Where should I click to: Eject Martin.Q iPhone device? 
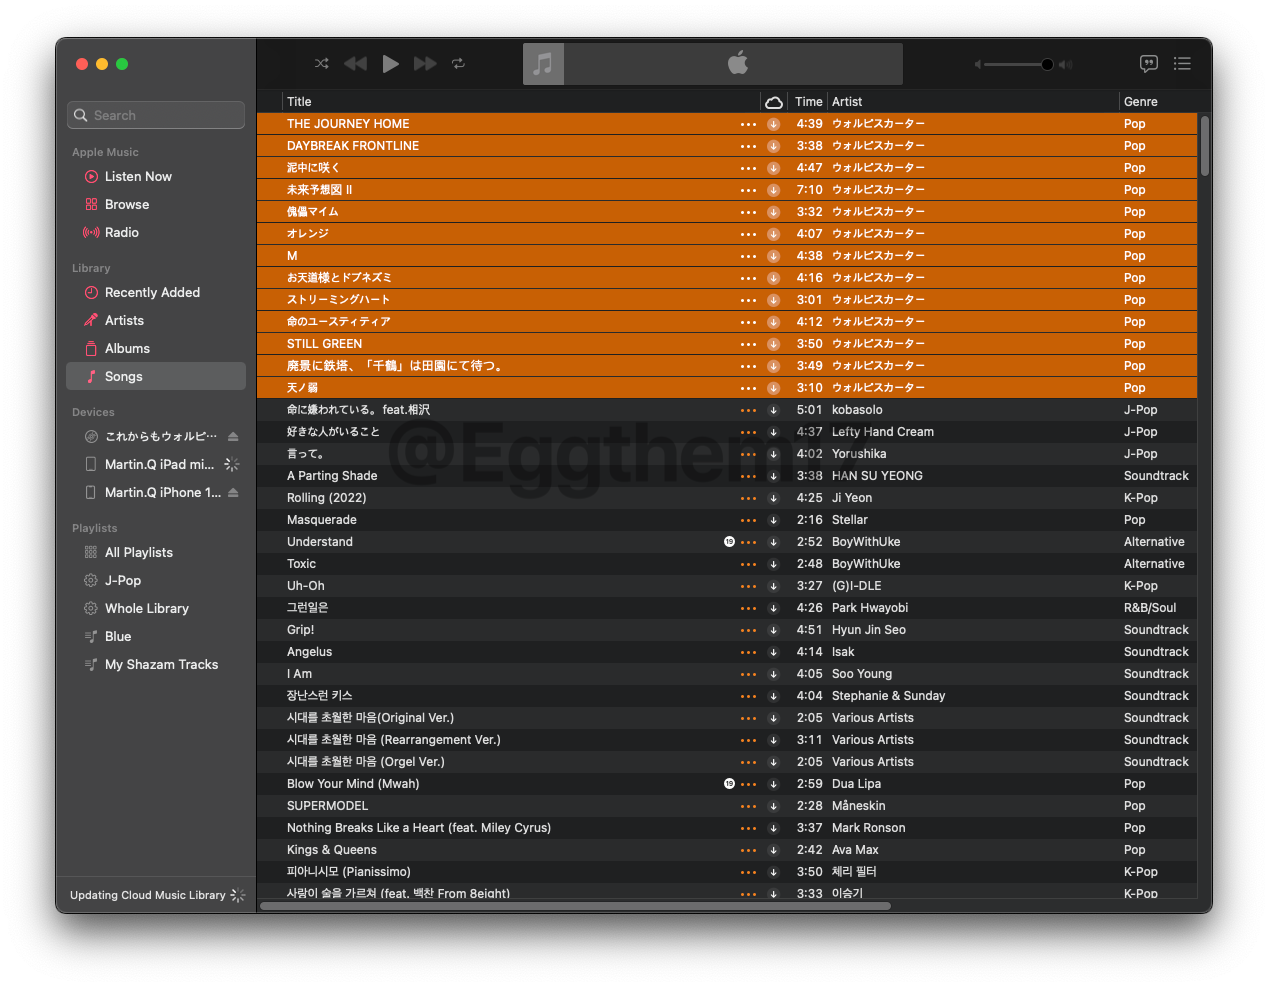[233, 492]
